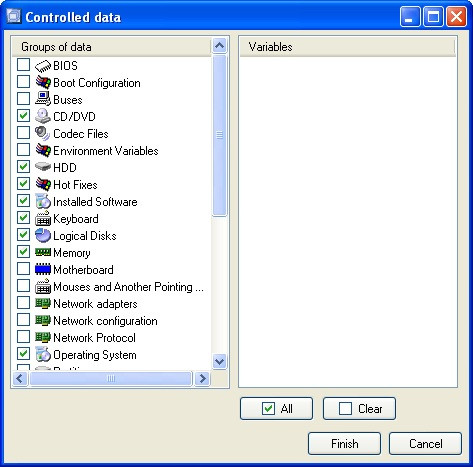Click the Motherboard chip icon
Screen dimensions: 473x467
[x=43, y=269]
